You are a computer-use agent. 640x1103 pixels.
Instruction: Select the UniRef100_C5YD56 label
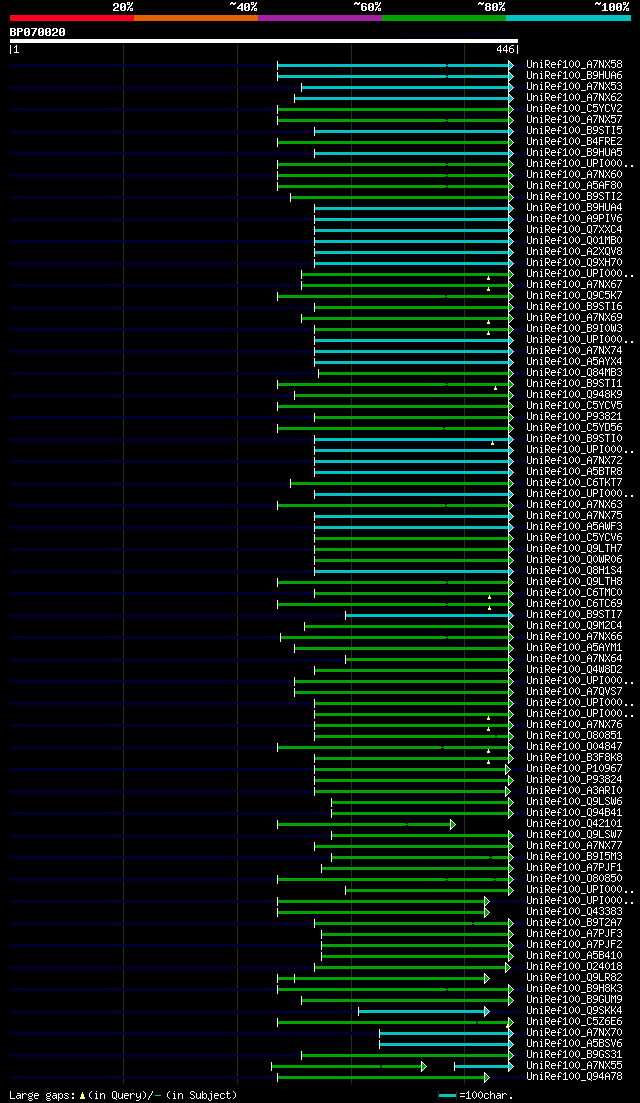(x=574, y=428)
